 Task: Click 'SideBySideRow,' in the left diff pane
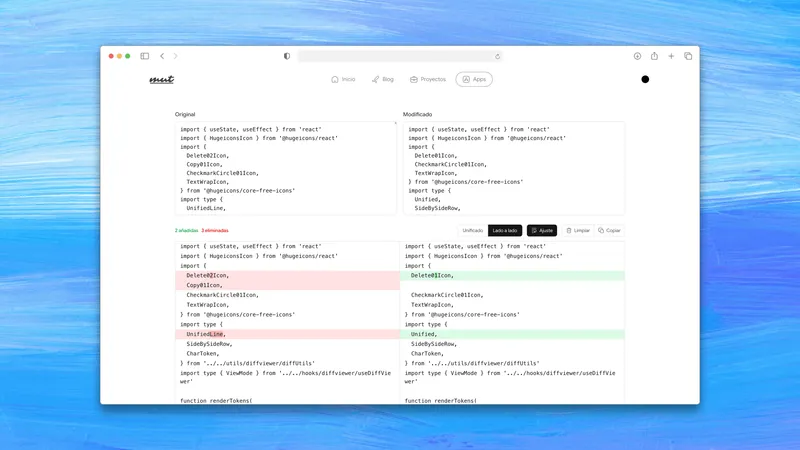point(209,344)
